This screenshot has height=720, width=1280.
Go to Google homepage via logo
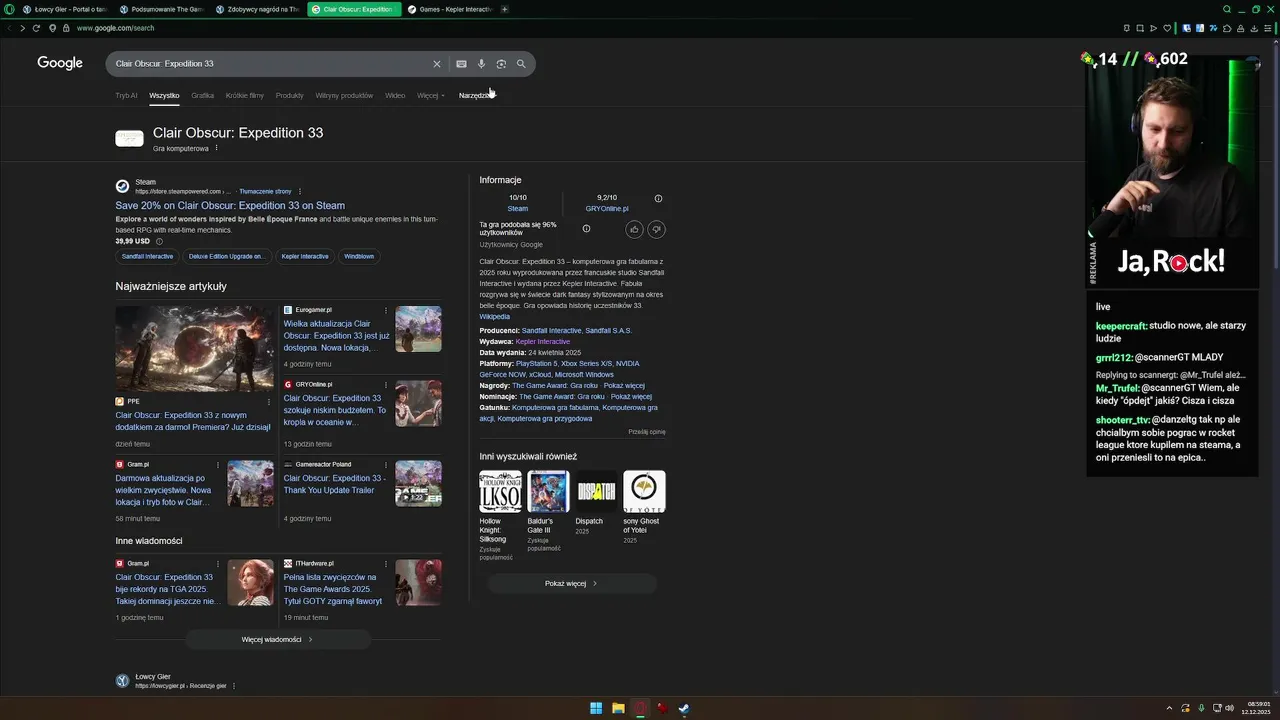[x=60, y=63]
